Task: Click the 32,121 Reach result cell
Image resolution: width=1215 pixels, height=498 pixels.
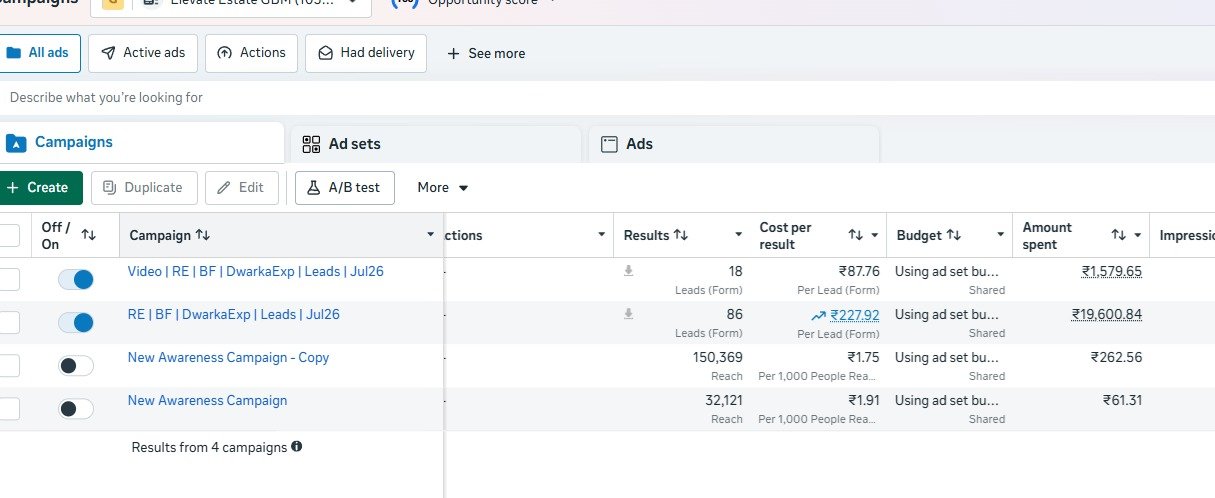Action: click(x=724, y=400)
